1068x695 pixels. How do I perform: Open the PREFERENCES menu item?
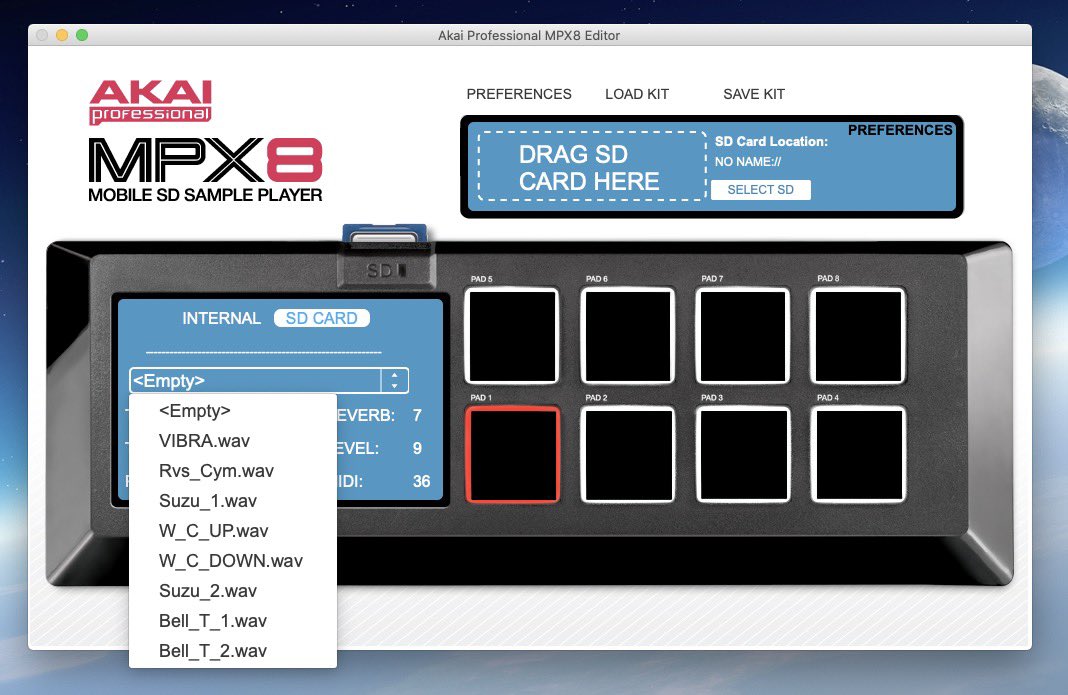point(518,94)
